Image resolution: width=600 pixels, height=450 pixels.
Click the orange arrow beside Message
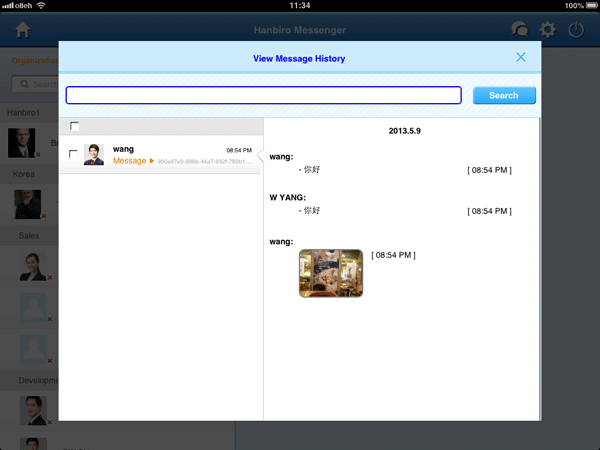[152, 161]
